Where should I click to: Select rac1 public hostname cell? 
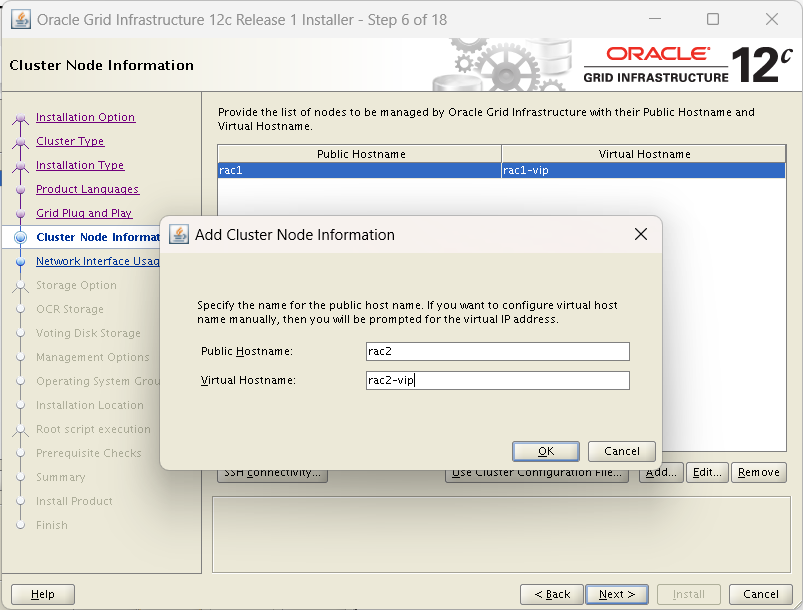pos(360,170)
